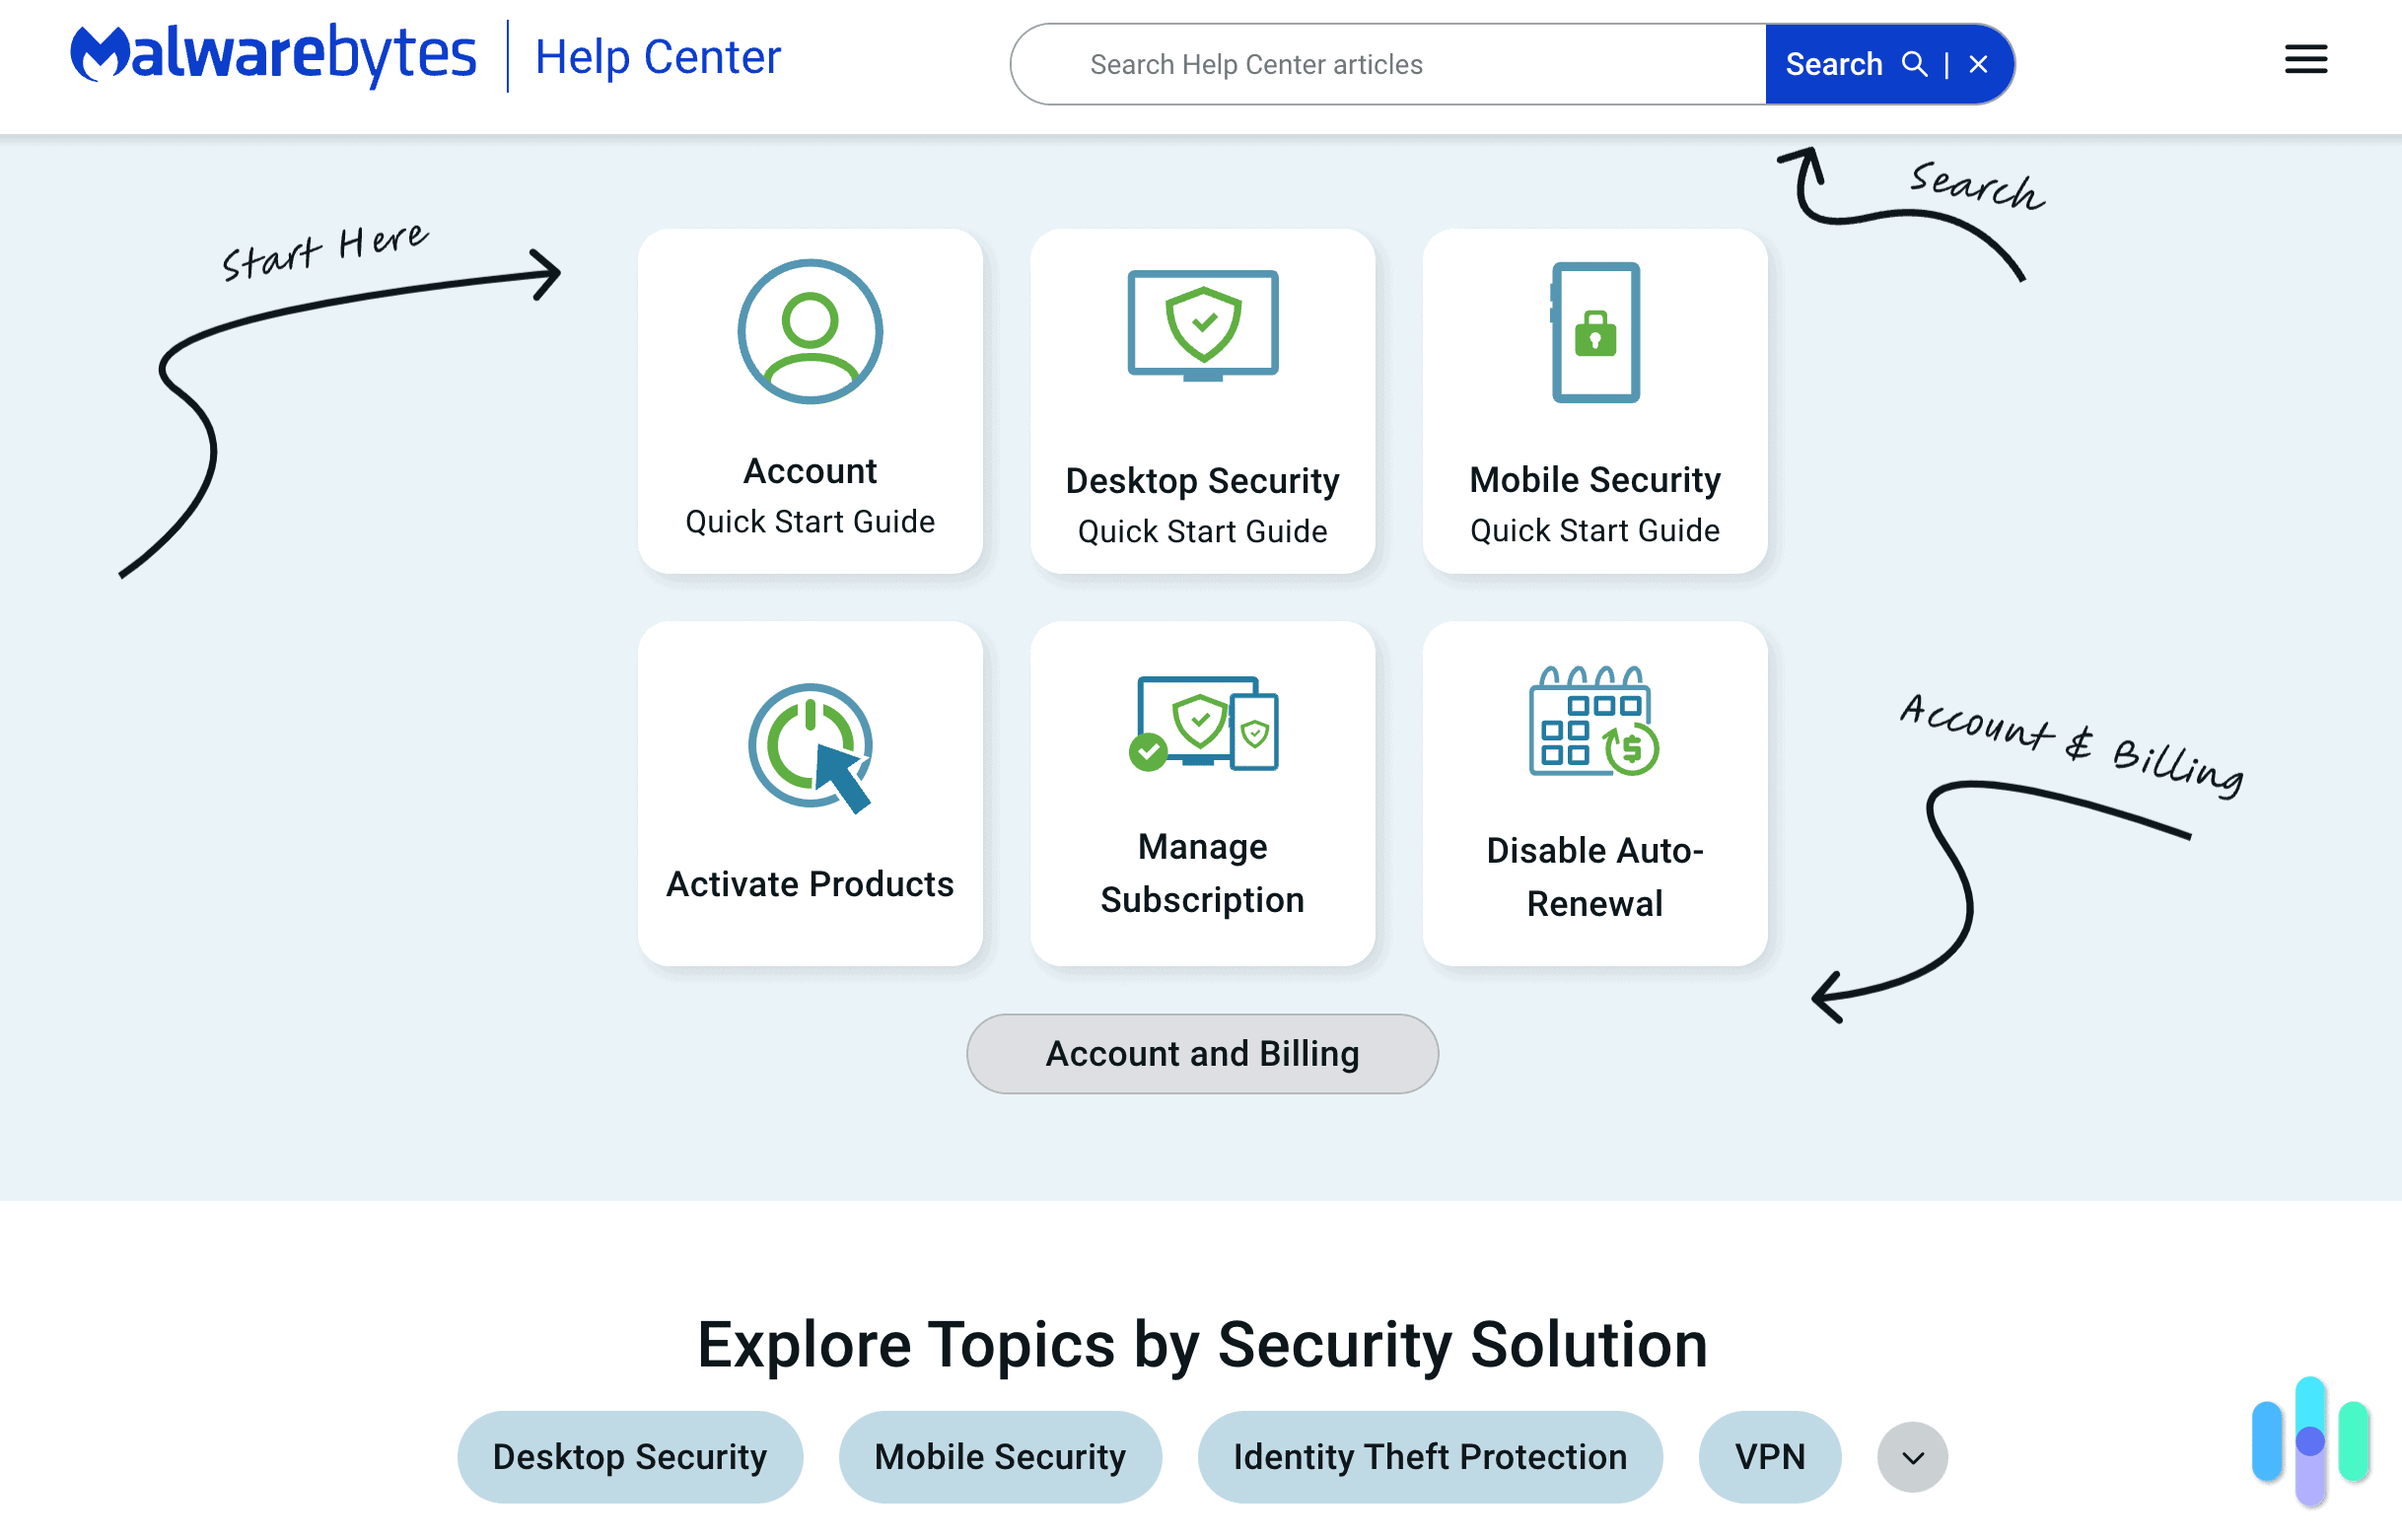Viewport: 2402px width, 1540px height.
Task: Select the Desktop Security topic button
Action: pyautogui.click(x=630, y=1454)
